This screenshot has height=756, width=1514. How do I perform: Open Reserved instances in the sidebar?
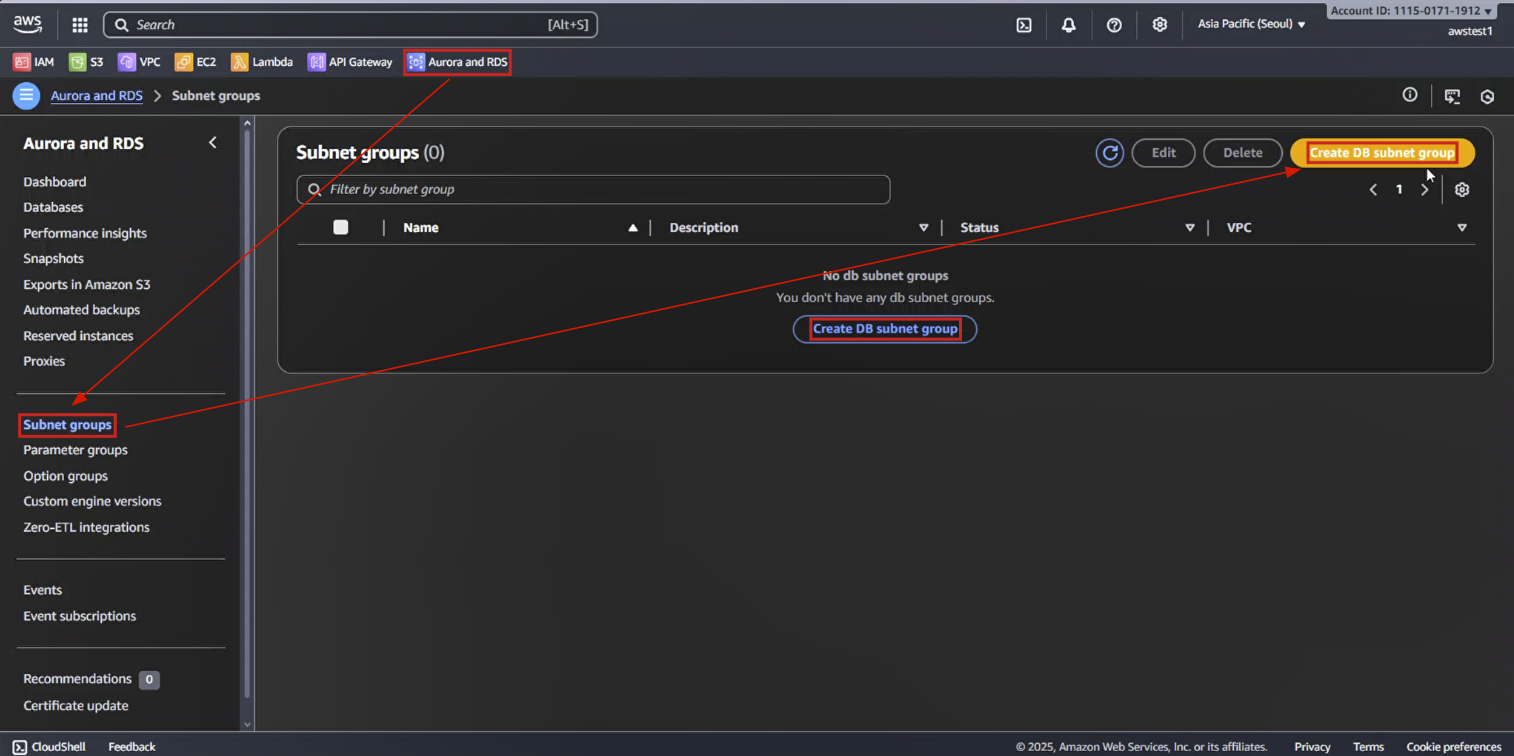click(x=78, y=336)
